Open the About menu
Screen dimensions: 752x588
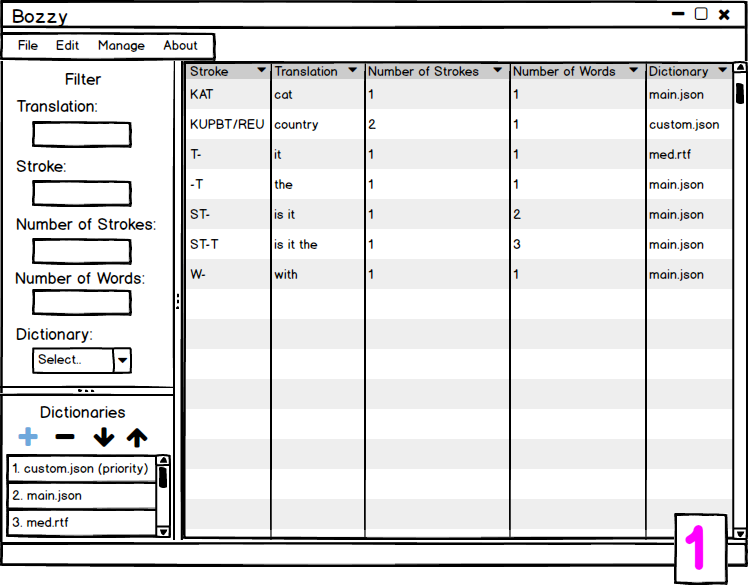tap(180, 46)
